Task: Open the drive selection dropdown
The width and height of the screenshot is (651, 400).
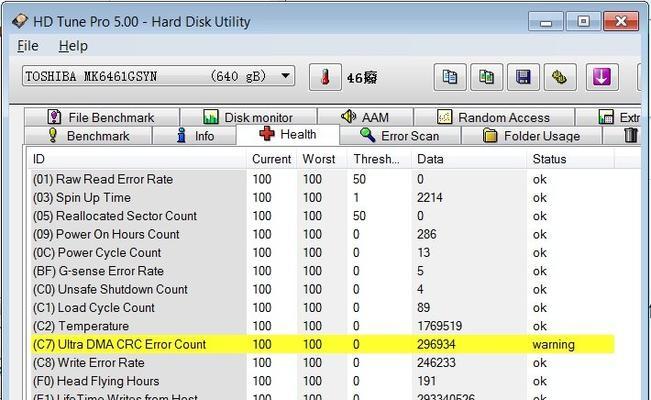Action: tap(158, 76)
